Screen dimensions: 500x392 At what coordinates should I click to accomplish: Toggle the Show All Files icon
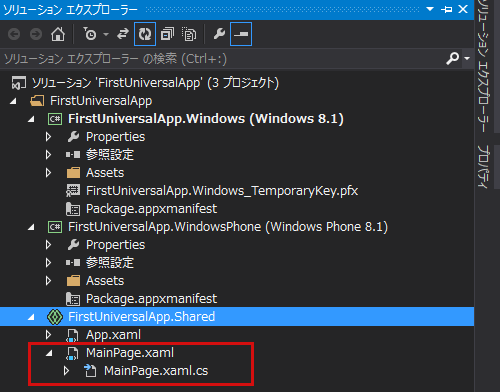[x=189, y=34]
